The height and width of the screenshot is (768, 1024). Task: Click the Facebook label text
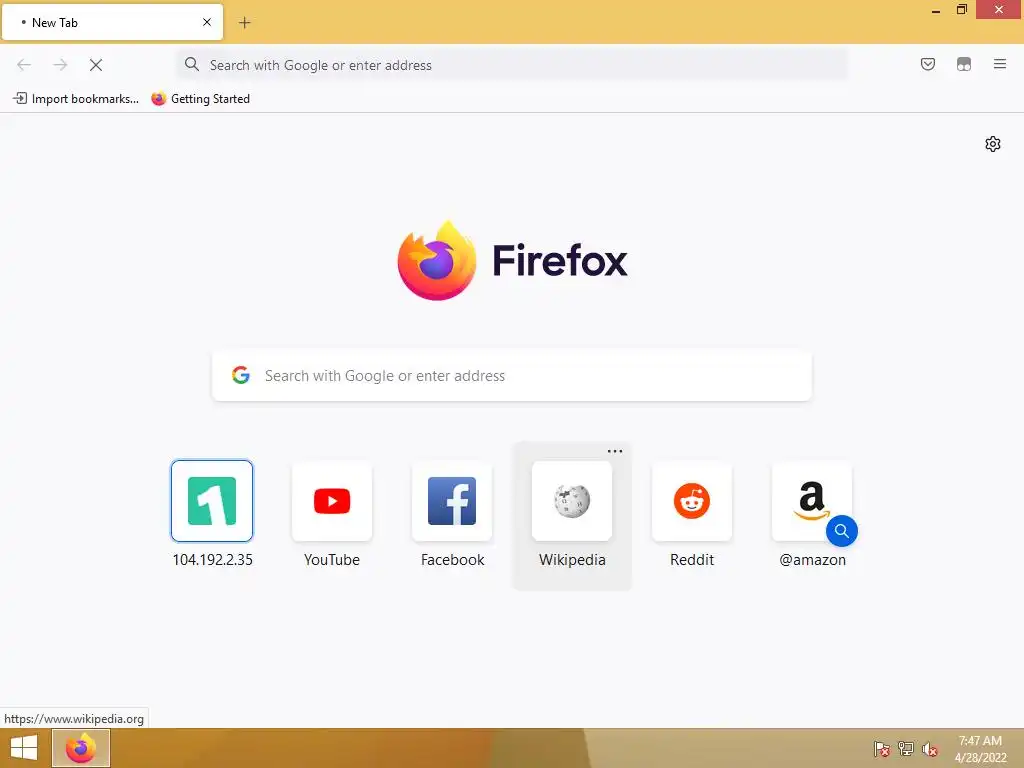coord(452,560)
